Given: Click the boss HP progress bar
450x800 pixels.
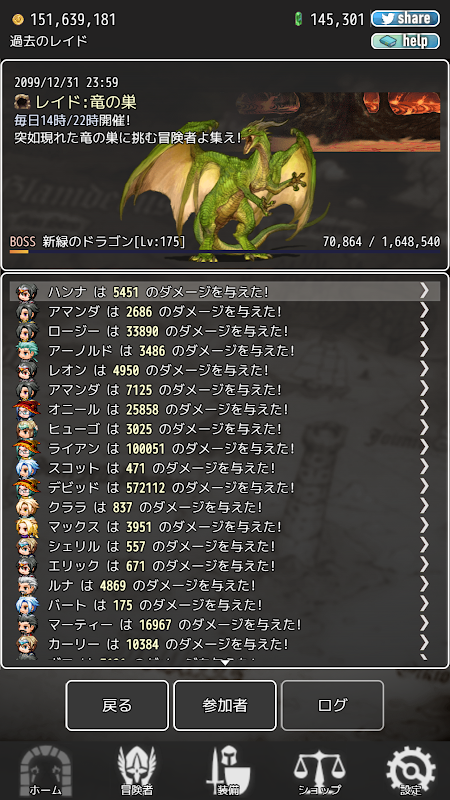Looking at the screenshot, I should (224, 252).
